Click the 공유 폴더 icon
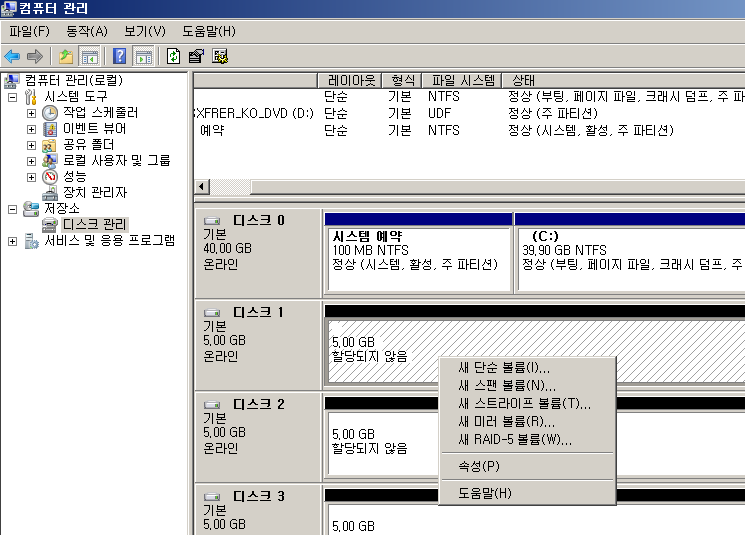The height and width of the screenshot is (535, 745). (x=49, y=145)
